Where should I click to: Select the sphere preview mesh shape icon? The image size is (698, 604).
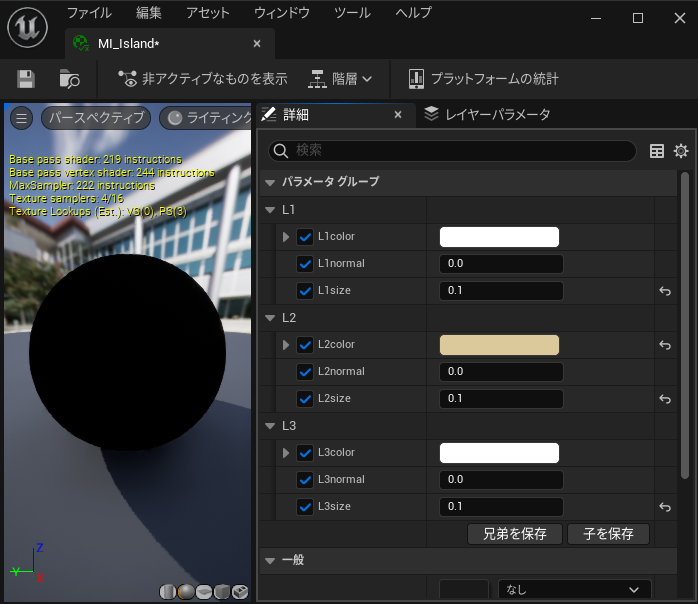[x=186, y=591]
